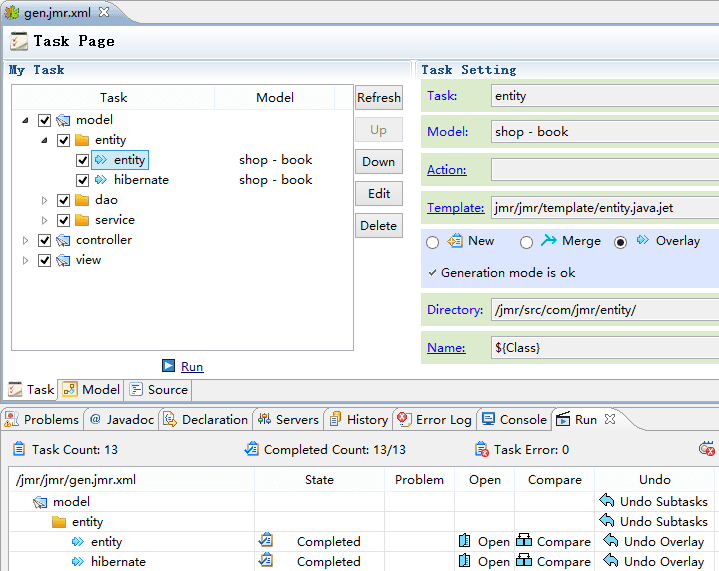Click completed state icon in entity result row

[266, 540]
